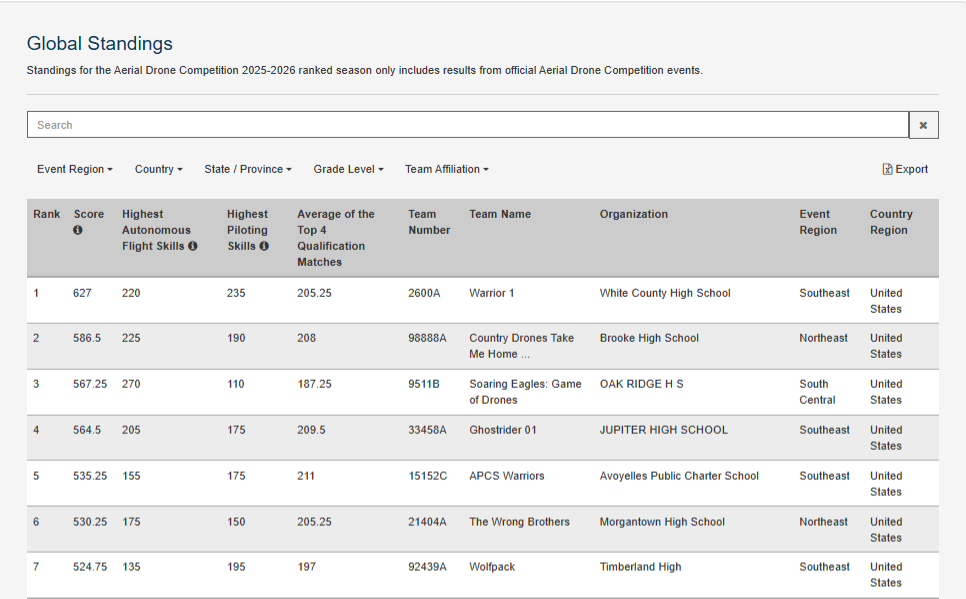Expand the State / Province filter

[248, 169]
